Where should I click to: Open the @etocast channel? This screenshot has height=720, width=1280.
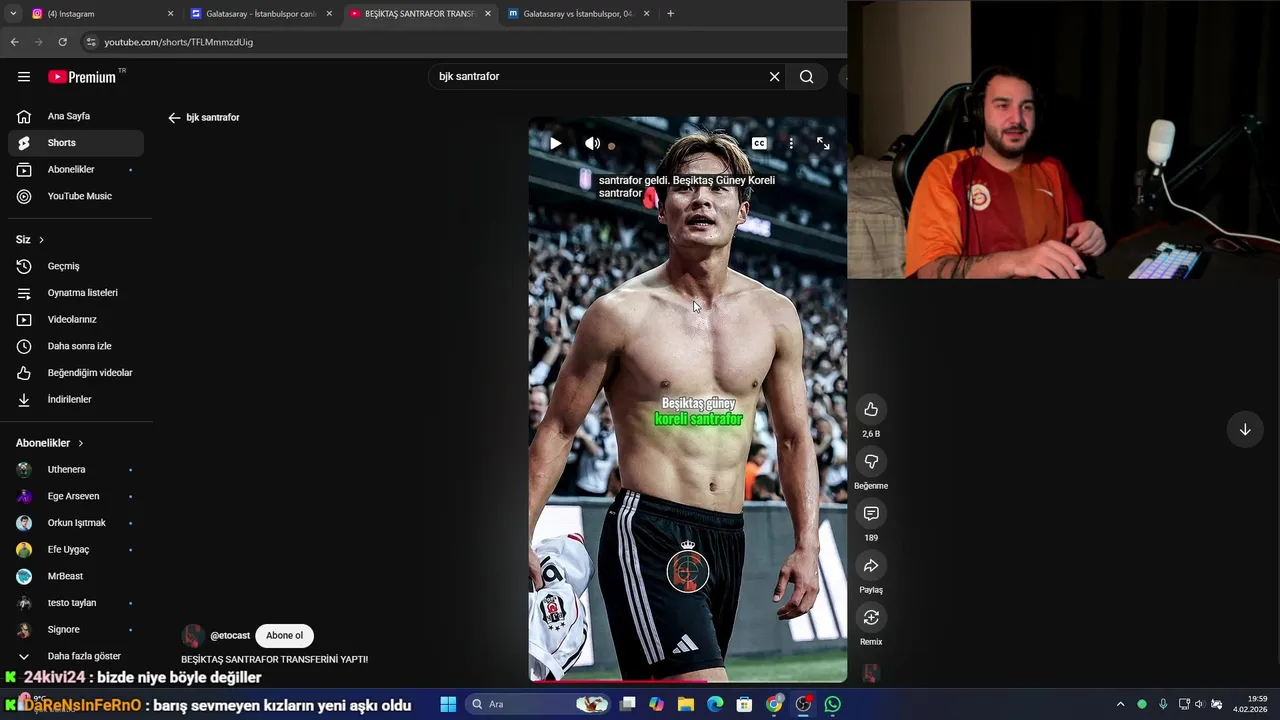(230, 636)
